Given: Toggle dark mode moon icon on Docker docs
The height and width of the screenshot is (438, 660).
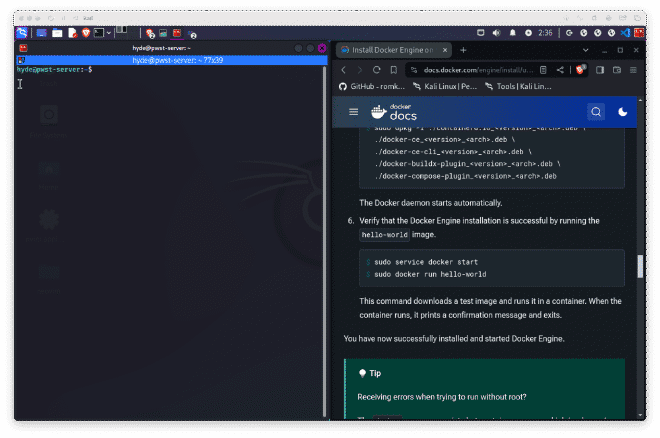Looking at the screenshot, I should click(623, 112).
